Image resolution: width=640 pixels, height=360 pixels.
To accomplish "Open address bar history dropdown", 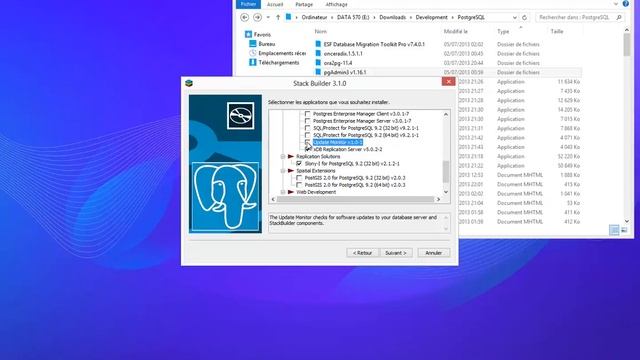I will (x=514, y=18).
